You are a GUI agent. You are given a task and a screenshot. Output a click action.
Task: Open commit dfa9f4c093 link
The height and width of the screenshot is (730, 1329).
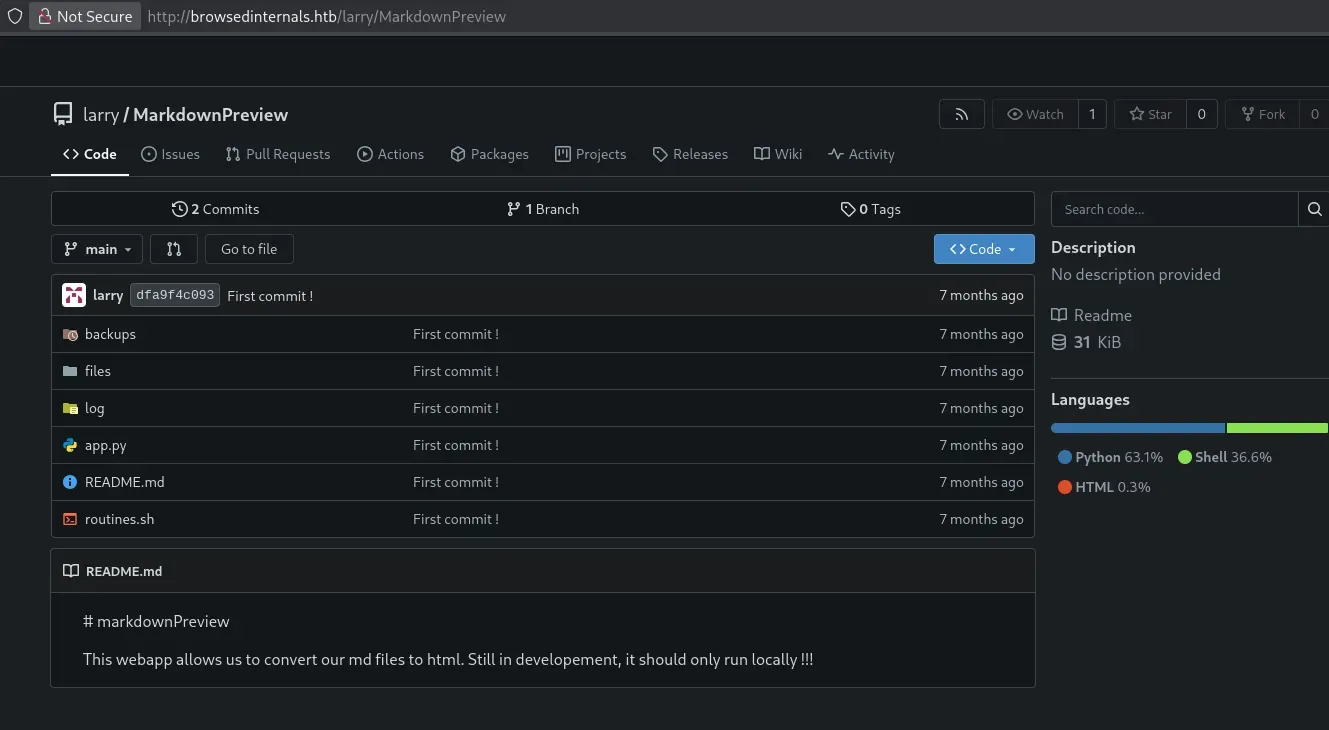point(175,295)
